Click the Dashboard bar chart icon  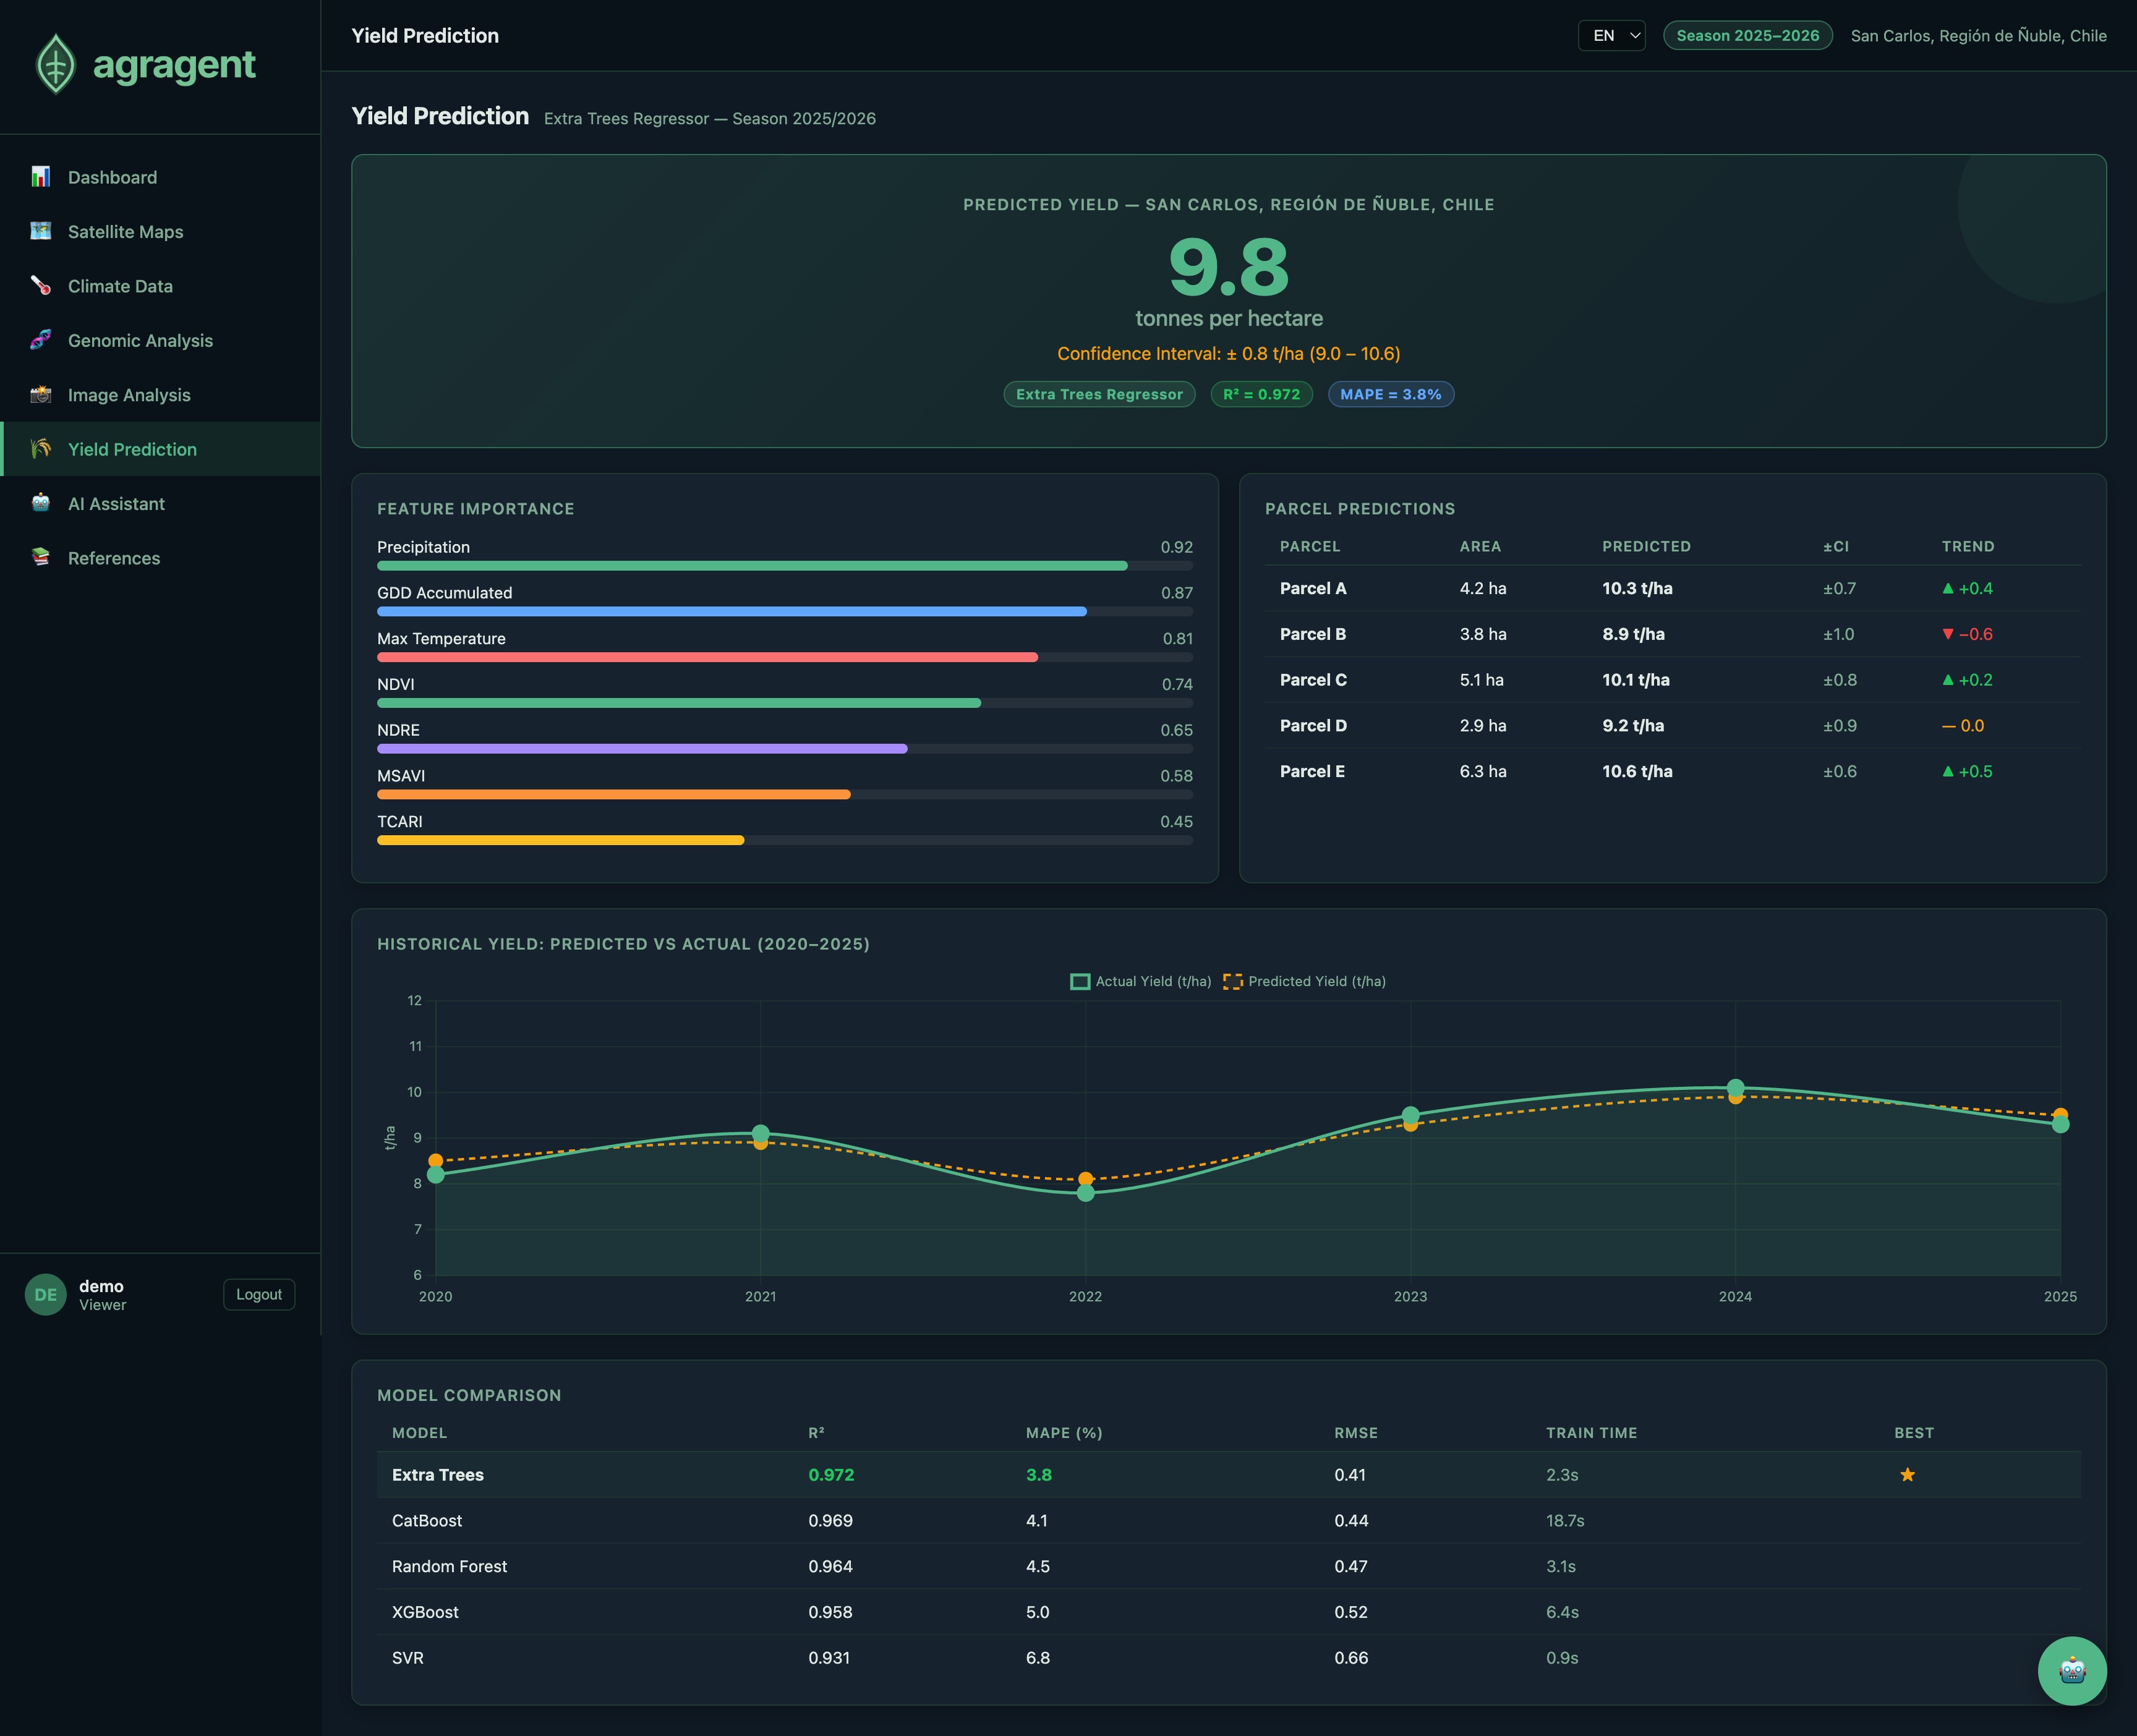coord(41,177)
